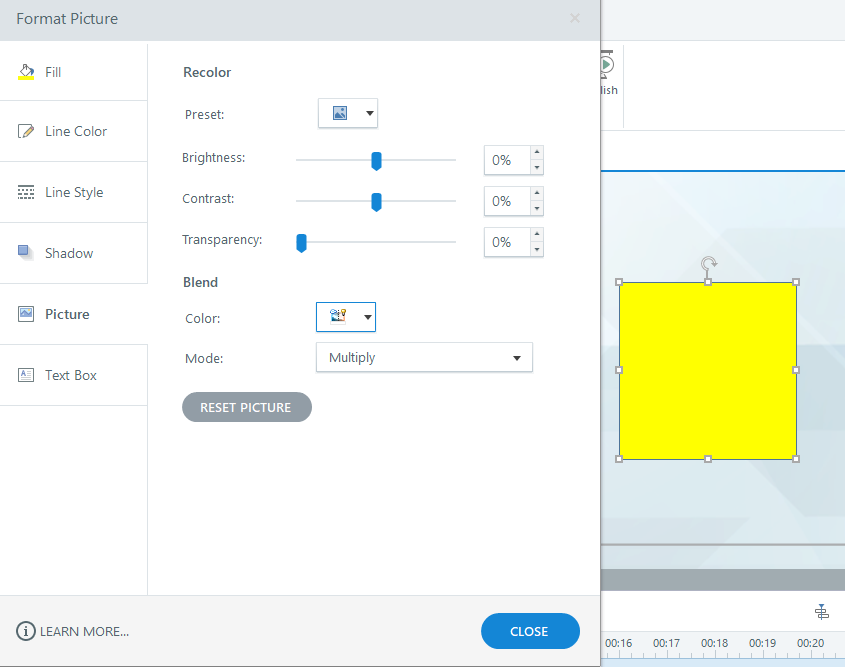The width and height of the screenshot is (845, 667).
Task: Click the timeline settings icon at bottom right
Action: point(821,612)
